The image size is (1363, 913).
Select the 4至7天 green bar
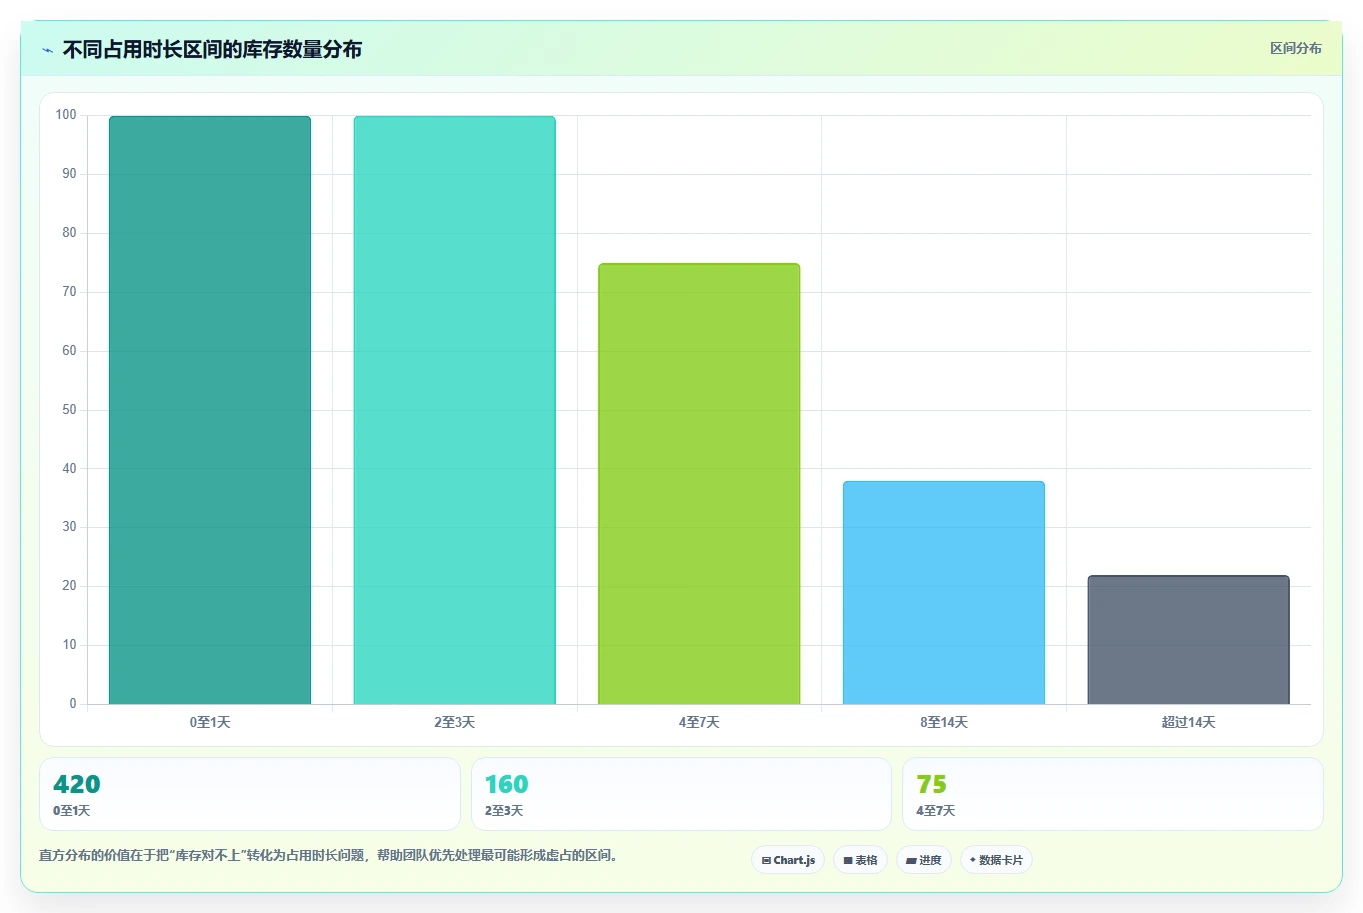(x=699, y=484)
